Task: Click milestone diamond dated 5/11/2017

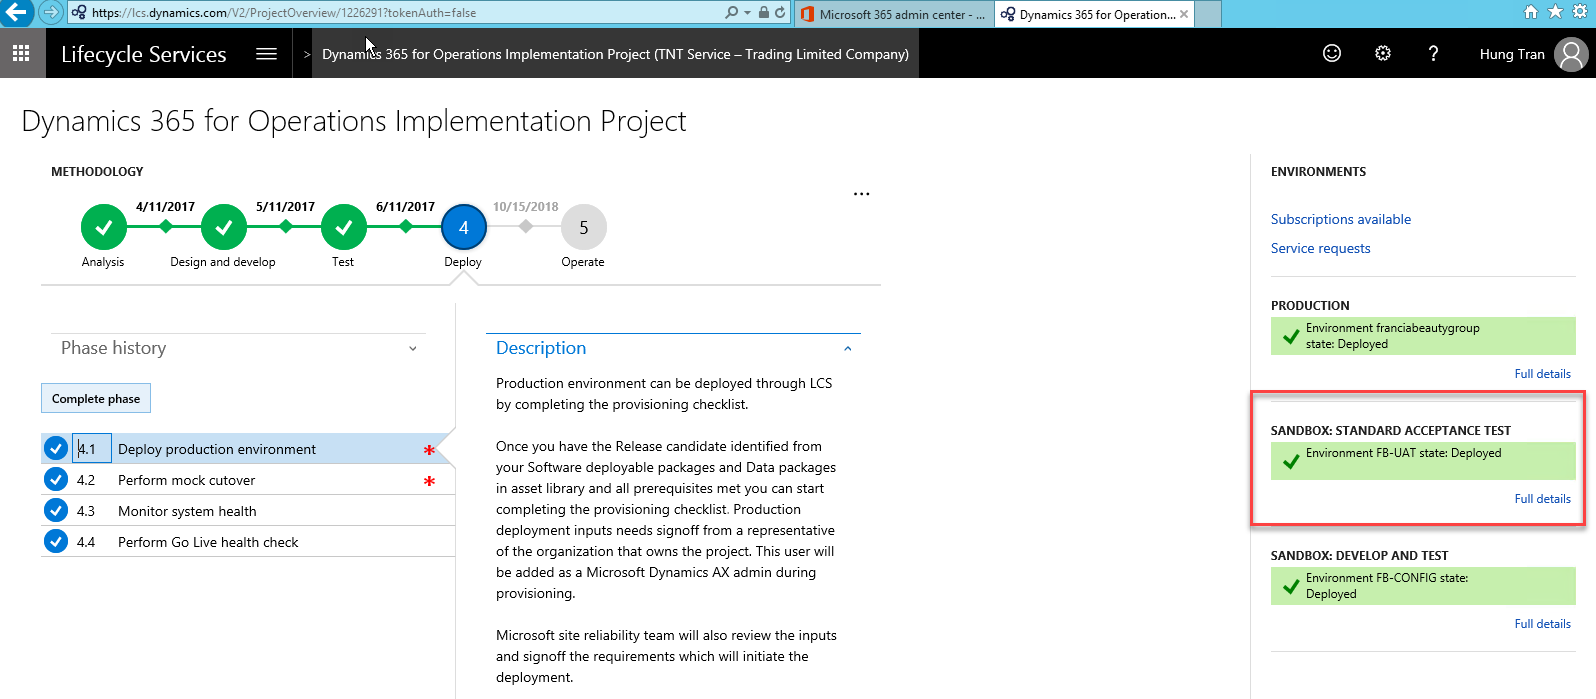Action: click(x=286, y=227)
